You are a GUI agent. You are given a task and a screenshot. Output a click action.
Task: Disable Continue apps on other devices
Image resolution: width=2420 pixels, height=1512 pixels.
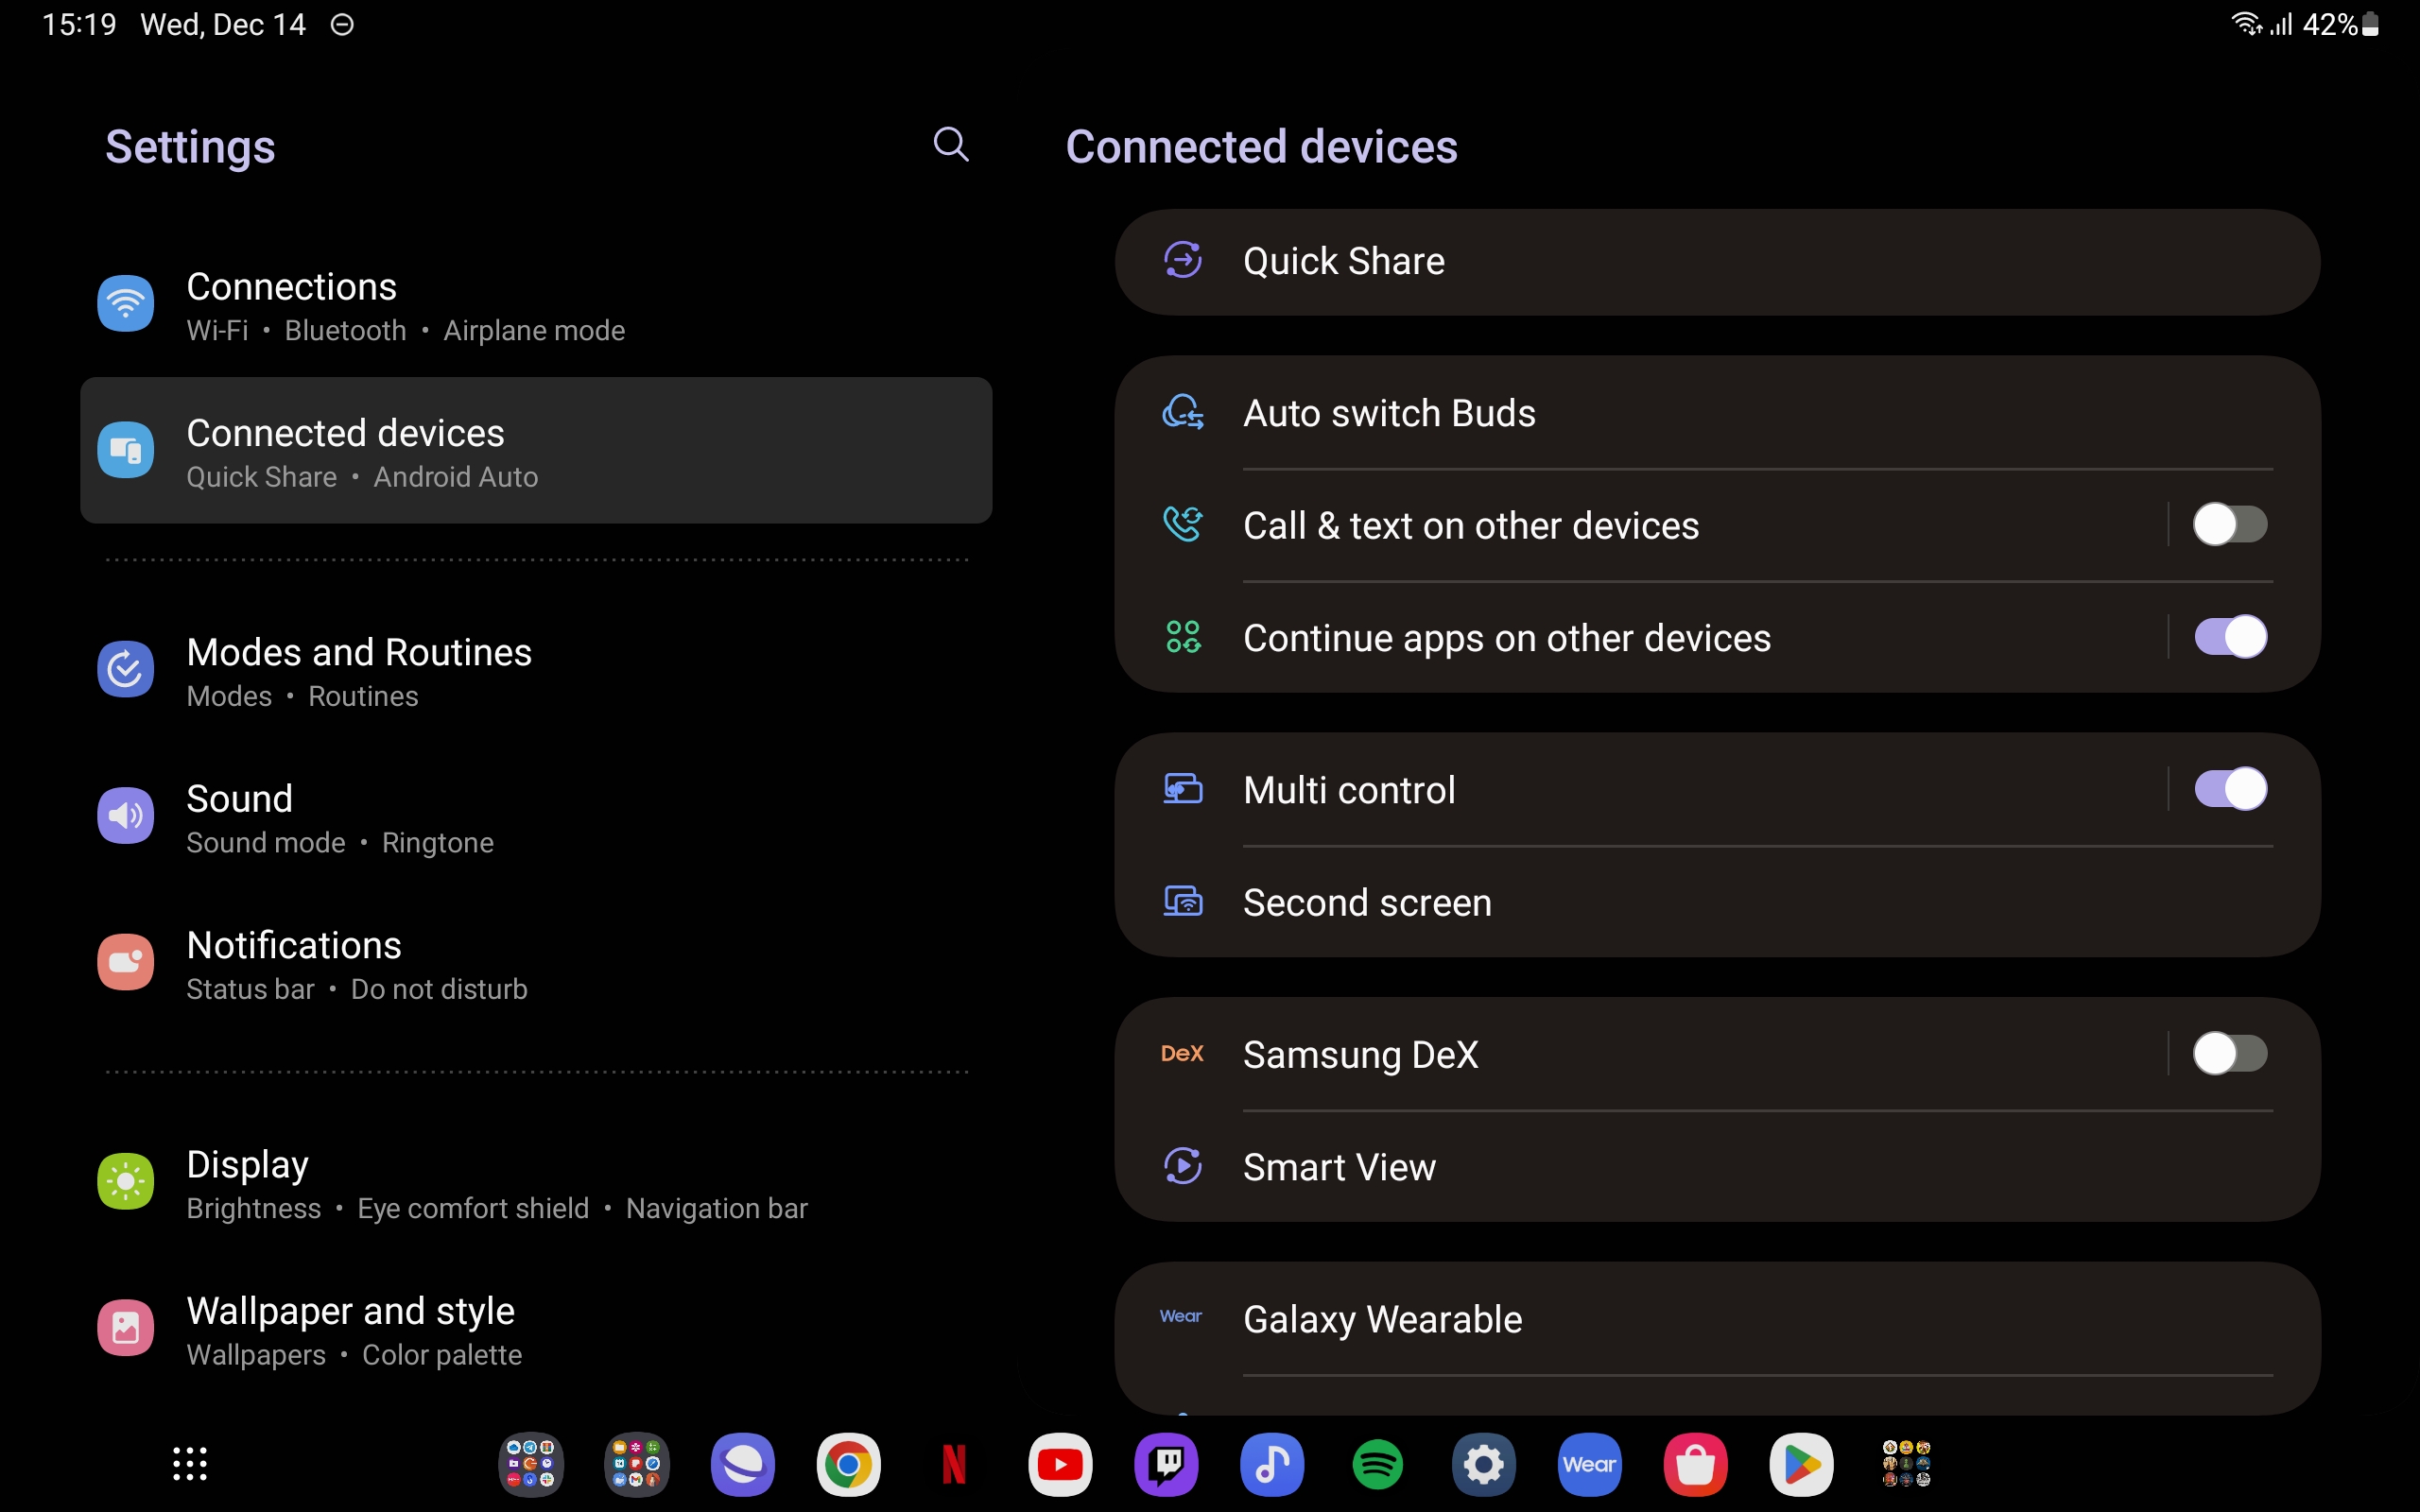[x=2229, y=637]
